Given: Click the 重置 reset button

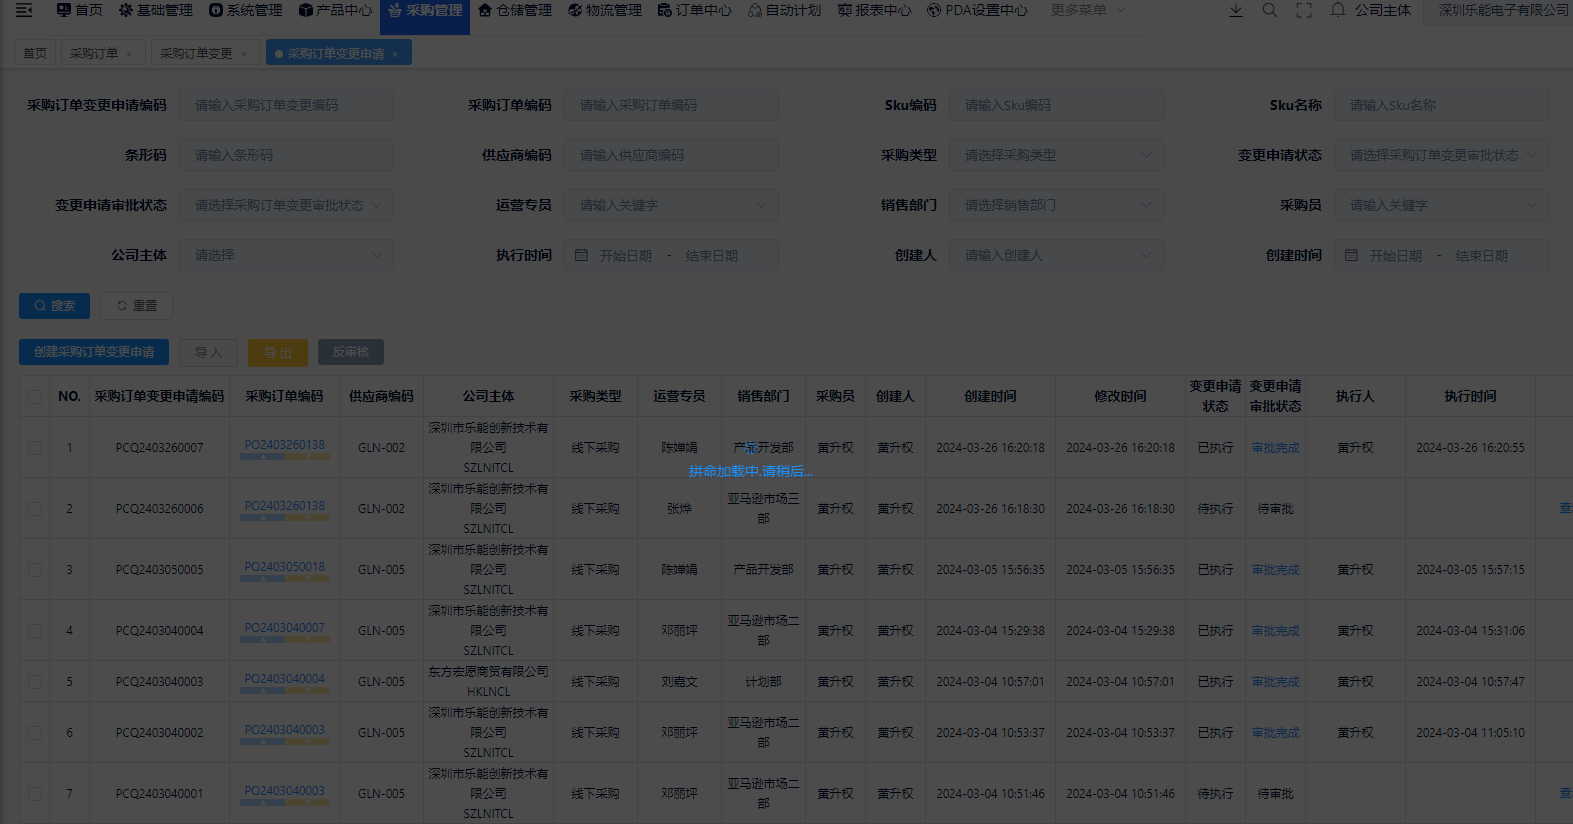Looking at the screenshot, I should (x=136, y=306).
